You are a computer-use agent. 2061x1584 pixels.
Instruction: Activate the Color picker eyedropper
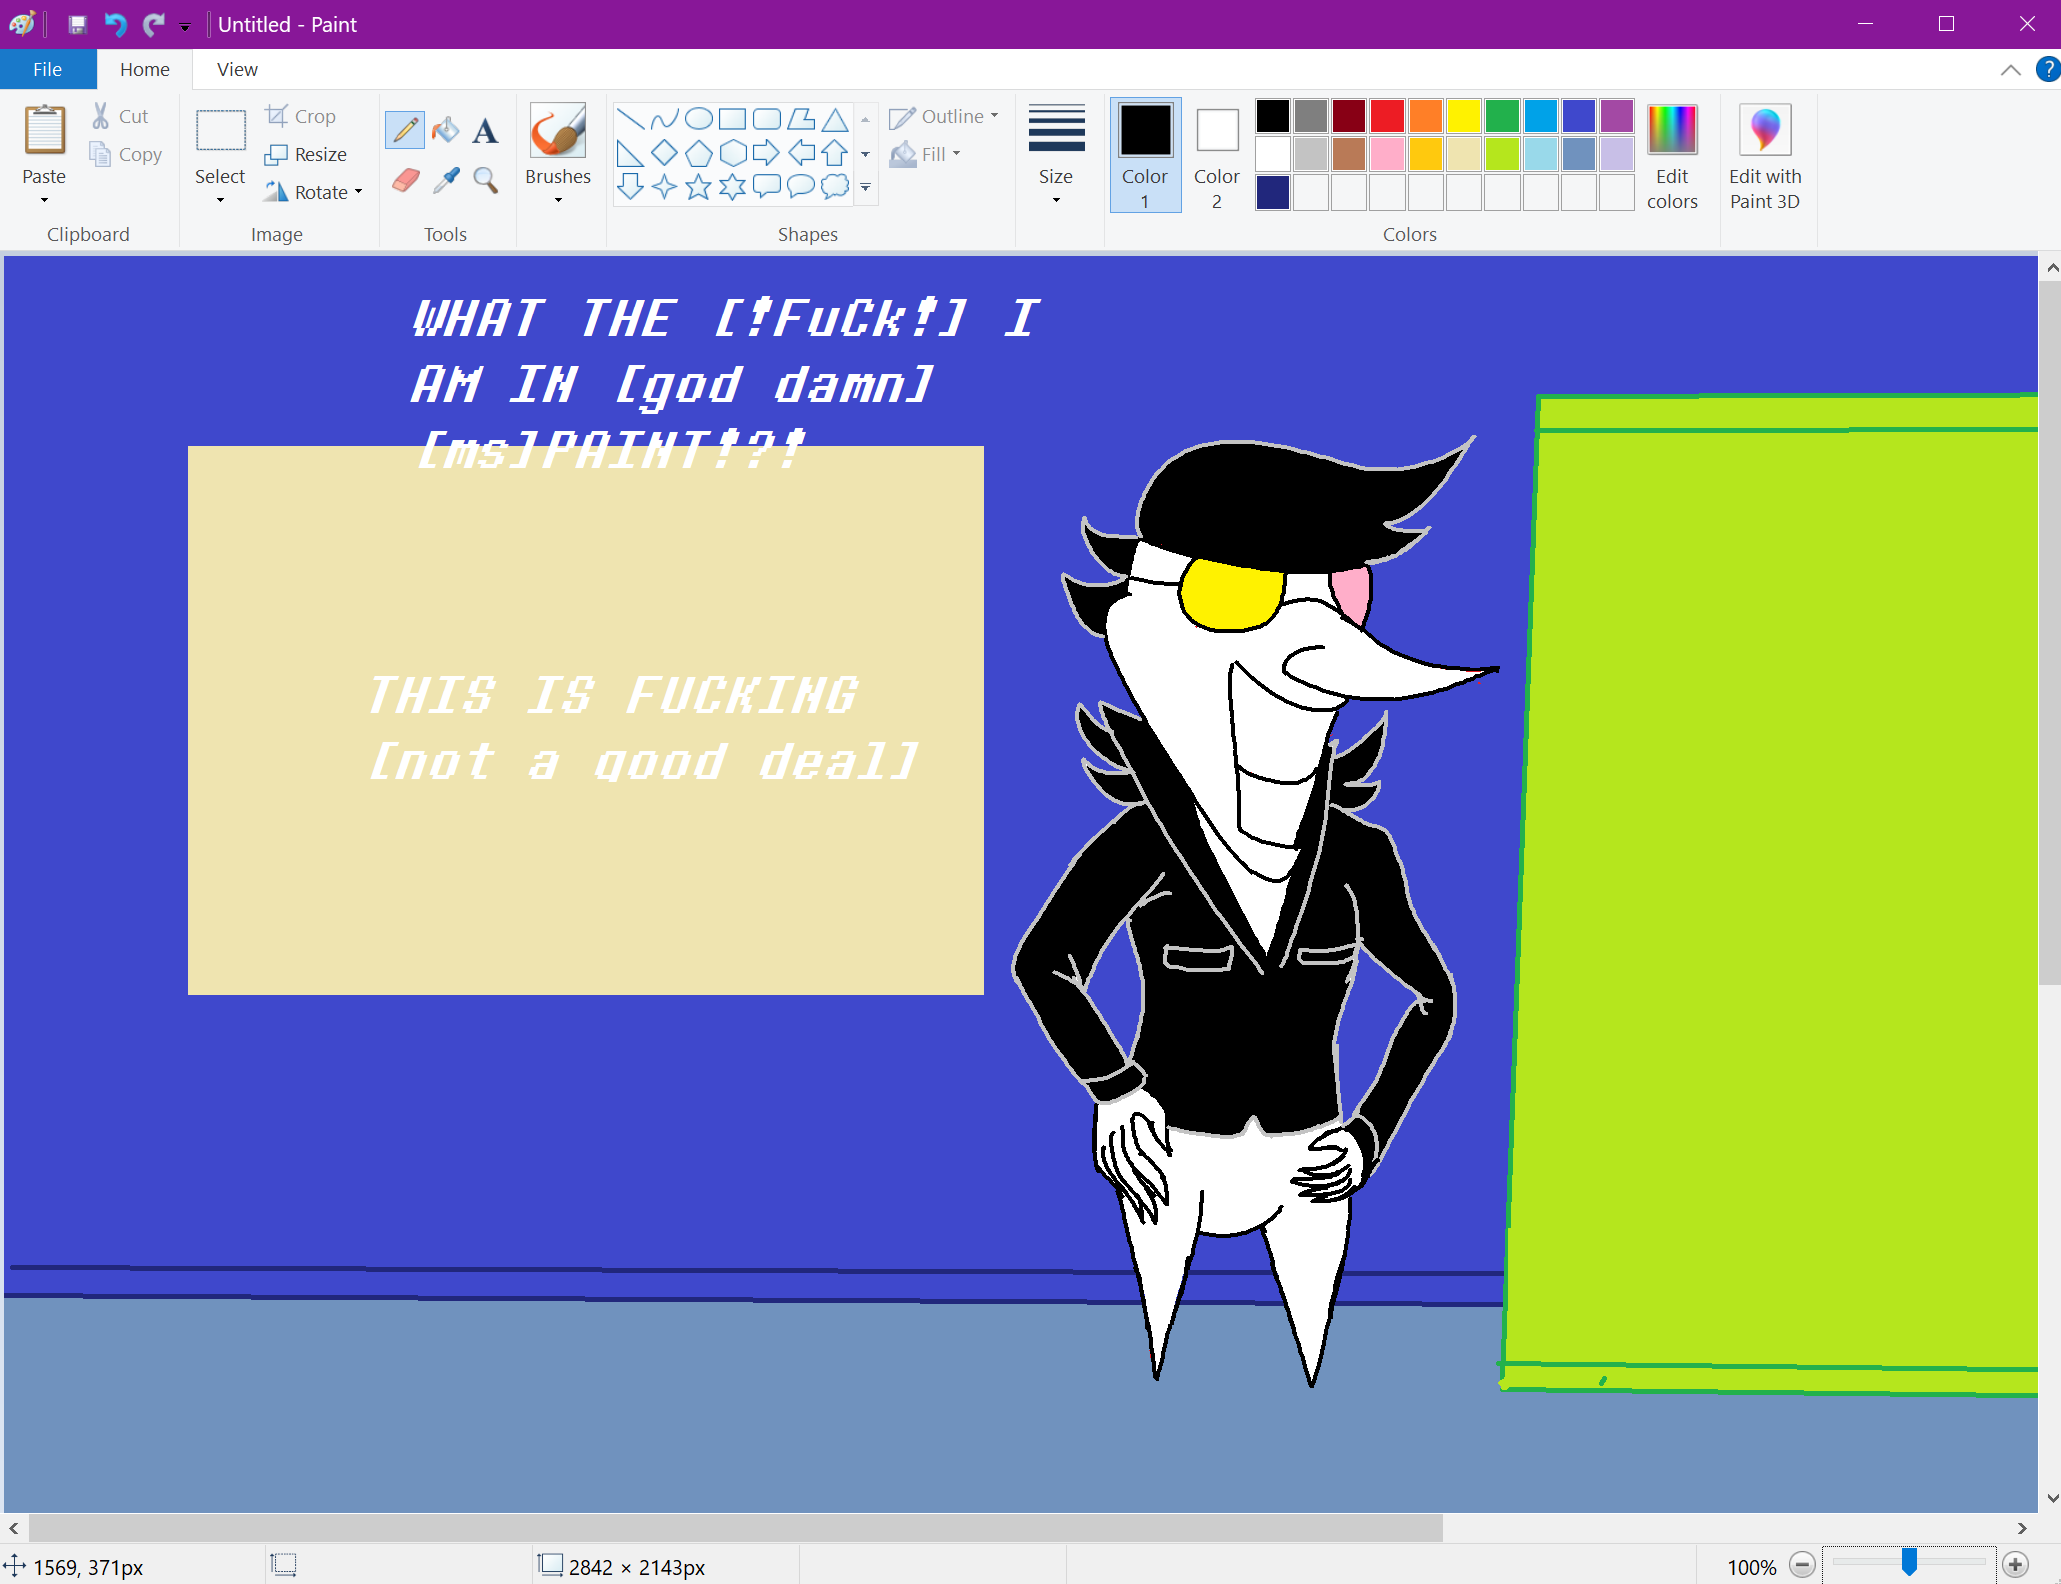(445, 180)
